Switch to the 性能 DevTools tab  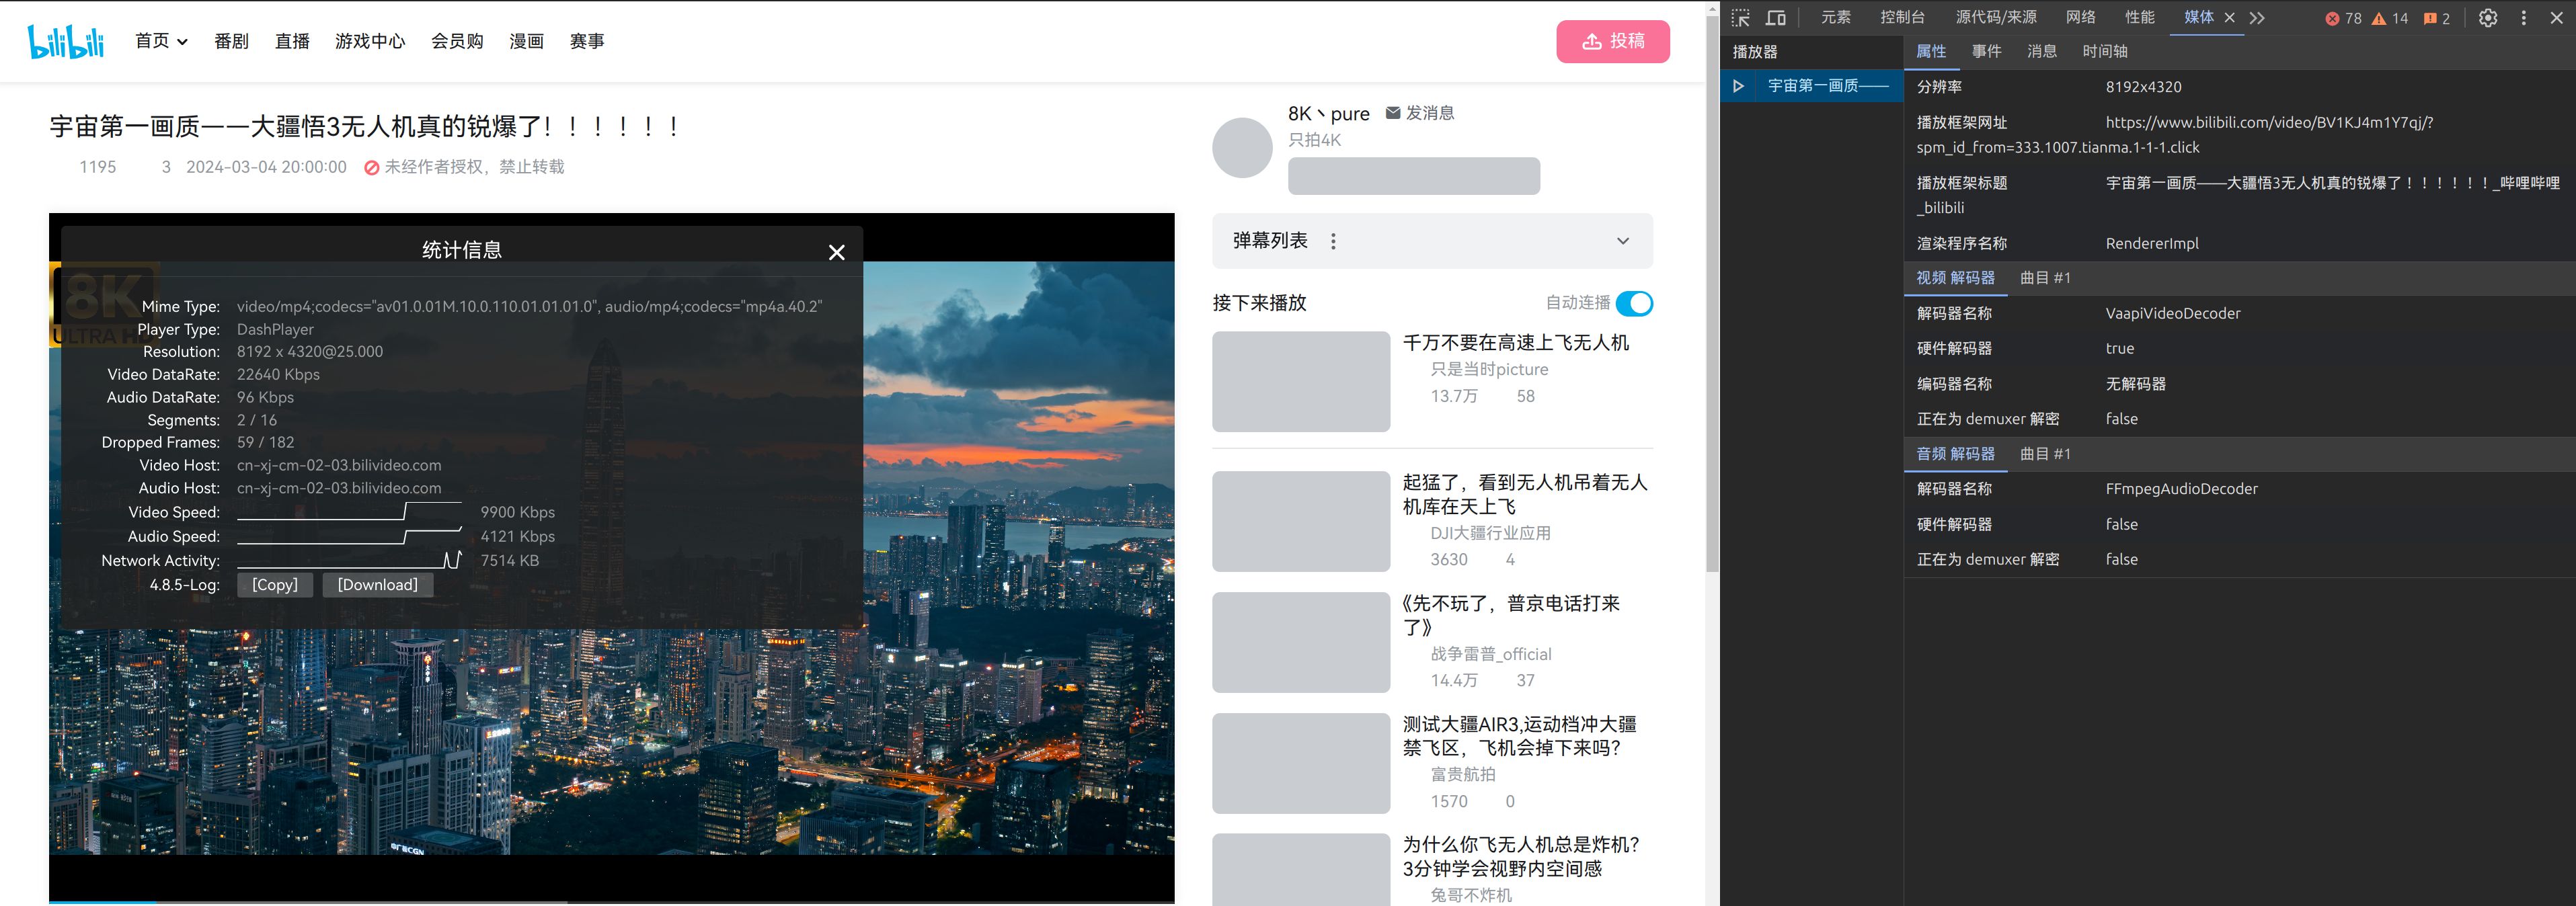coord(2140,17)
